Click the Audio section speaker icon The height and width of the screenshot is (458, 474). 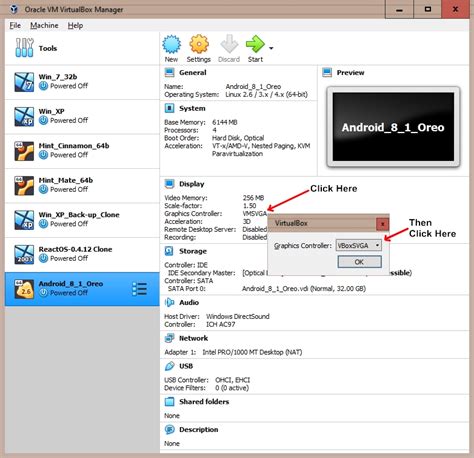[169, 302]
